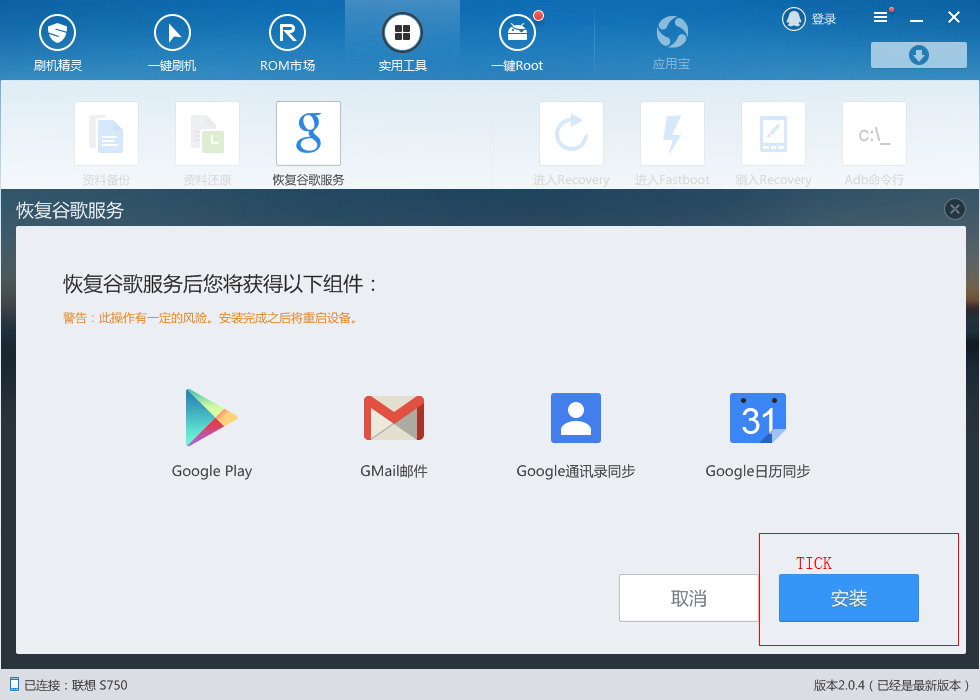Click the Google Play label text
This screenshot has height=700, width=980.
click(212, 471)
